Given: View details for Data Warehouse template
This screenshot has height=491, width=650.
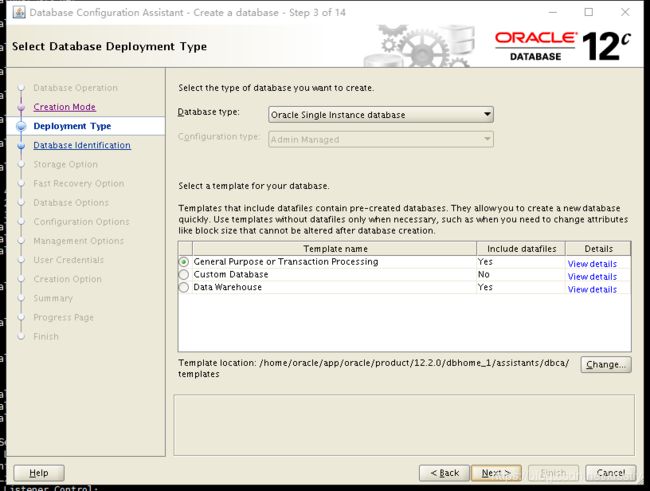Looking at the screenshot, I should coord(592,289).
